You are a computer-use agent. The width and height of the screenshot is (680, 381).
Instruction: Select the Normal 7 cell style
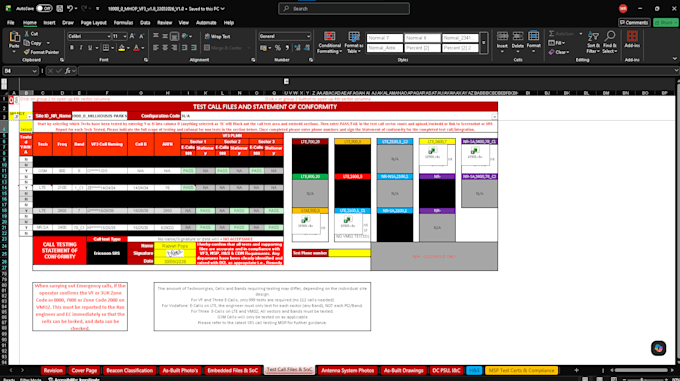[385, 38]
